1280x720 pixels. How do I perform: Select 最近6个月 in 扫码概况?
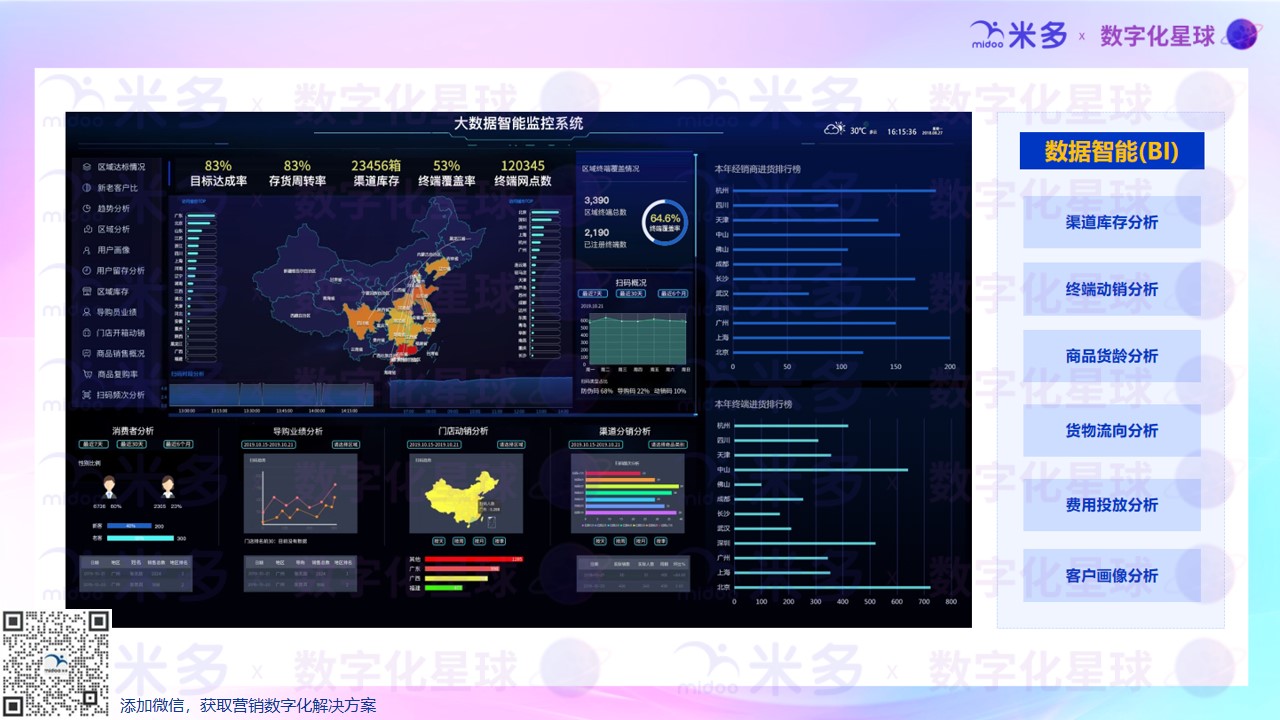pos(672,294)
